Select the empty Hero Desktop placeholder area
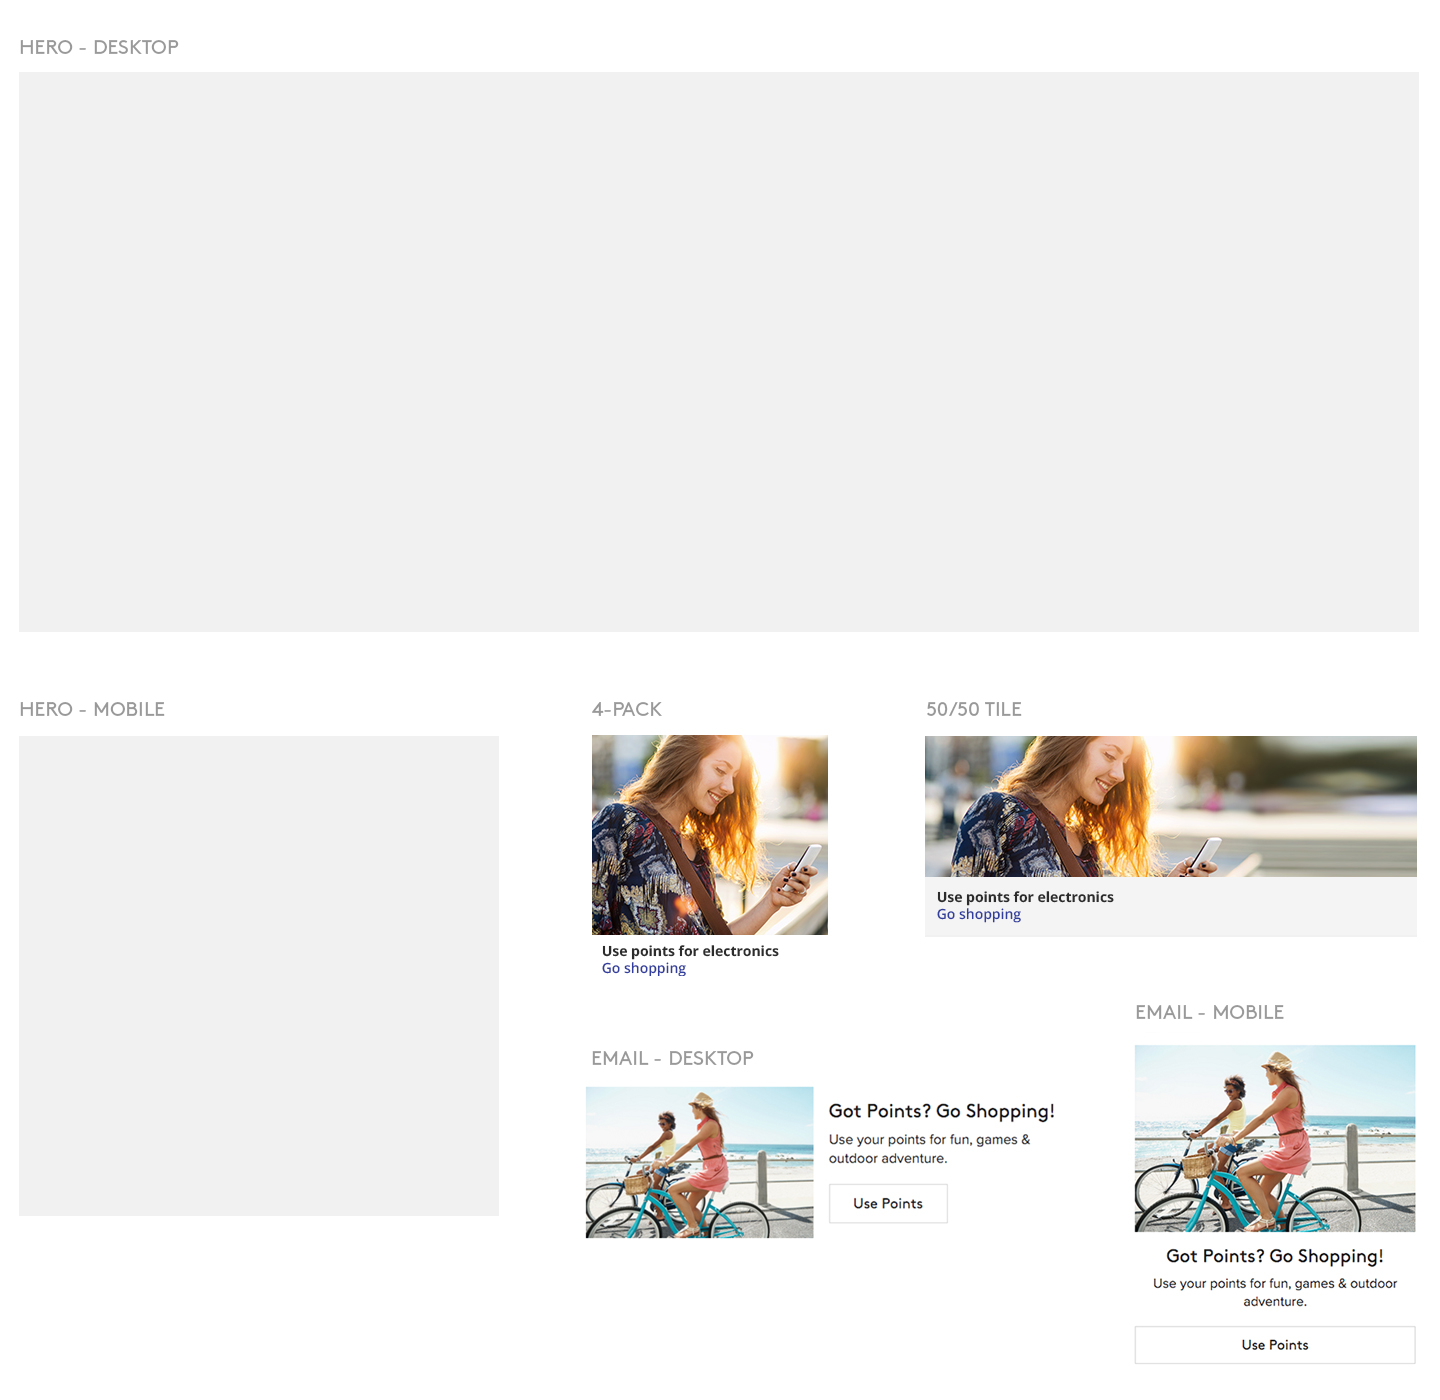This screenshot has width=1440, height=1400. click(718, 351)
